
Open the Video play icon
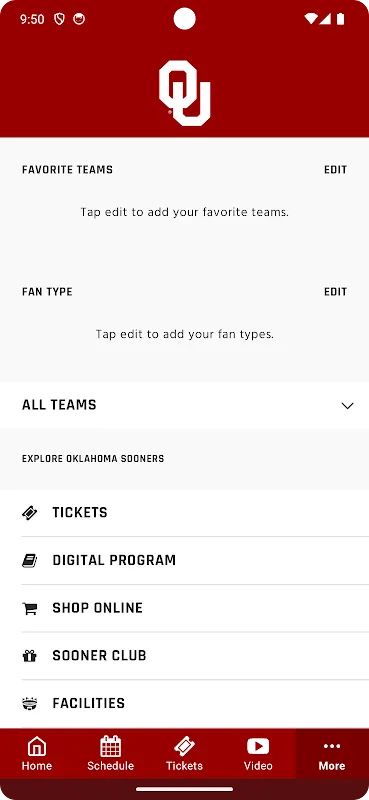(x=258, y=746)
